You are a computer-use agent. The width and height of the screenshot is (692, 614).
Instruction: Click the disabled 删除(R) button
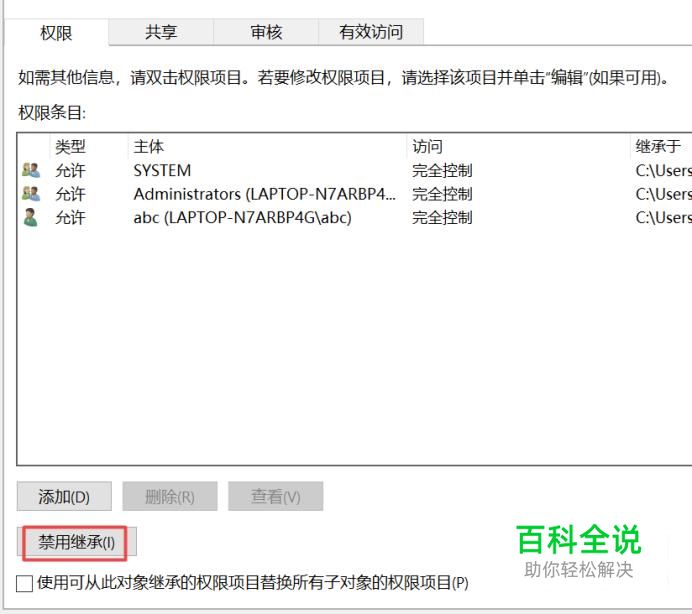pos(170,496)
